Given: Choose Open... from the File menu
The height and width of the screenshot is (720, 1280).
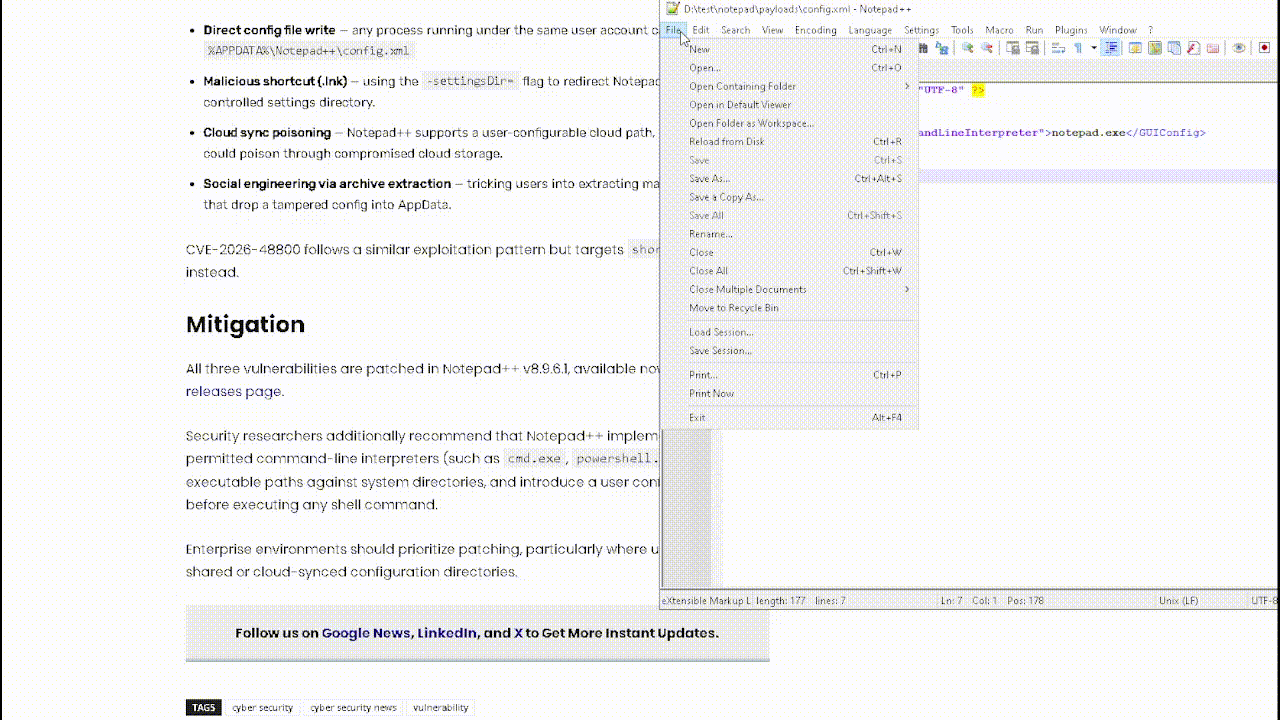Looking at the screenshot, I should 789,68.
